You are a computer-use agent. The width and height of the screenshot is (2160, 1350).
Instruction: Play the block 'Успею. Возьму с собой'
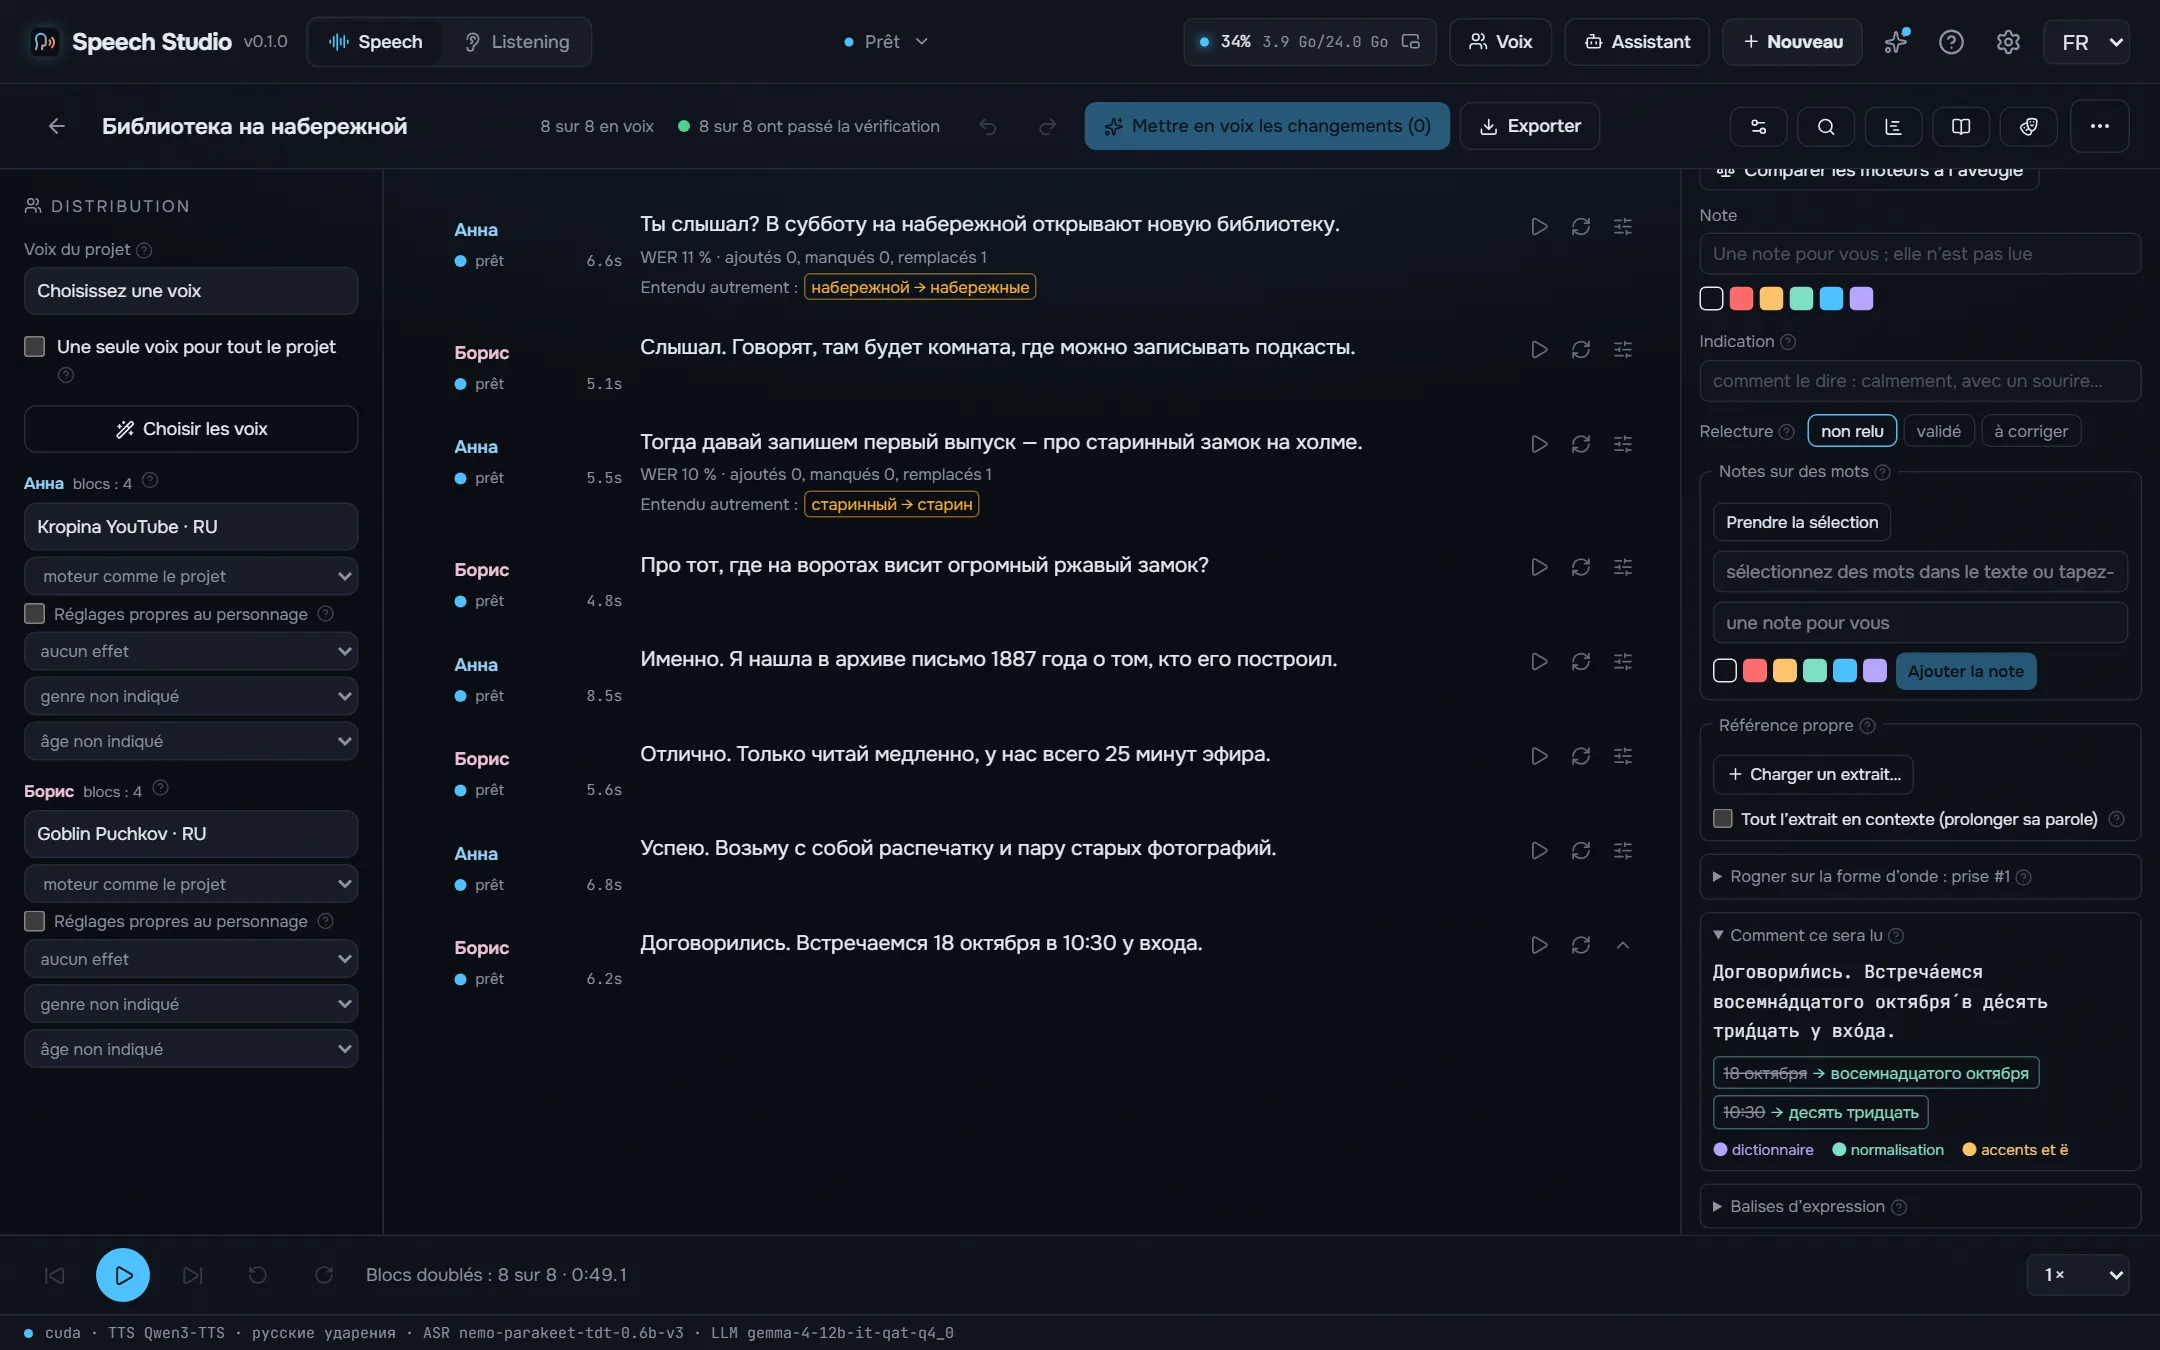point(1539,851)
